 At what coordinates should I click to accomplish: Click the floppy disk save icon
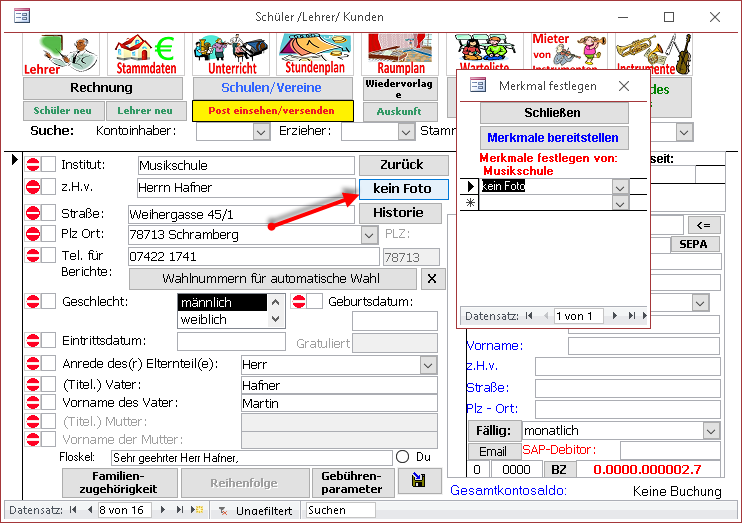tap(412, 482)
